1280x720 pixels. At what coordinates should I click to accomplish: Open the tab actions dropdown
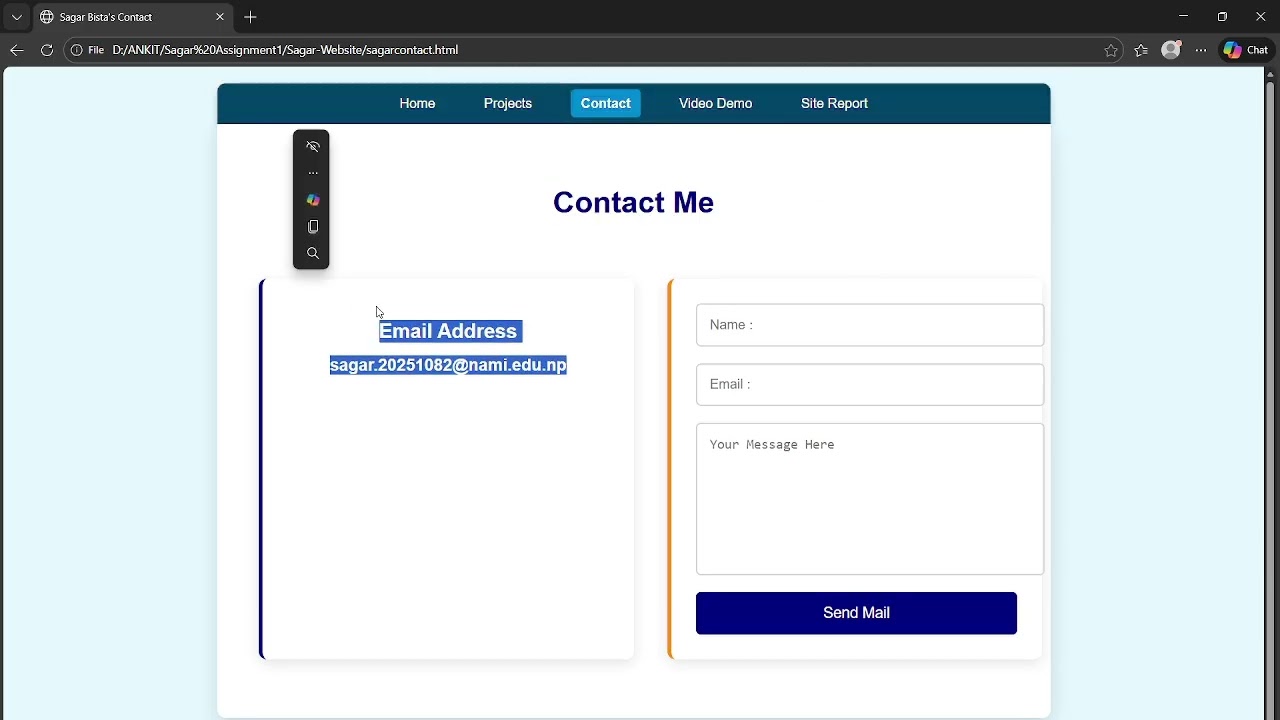point(16,17)
